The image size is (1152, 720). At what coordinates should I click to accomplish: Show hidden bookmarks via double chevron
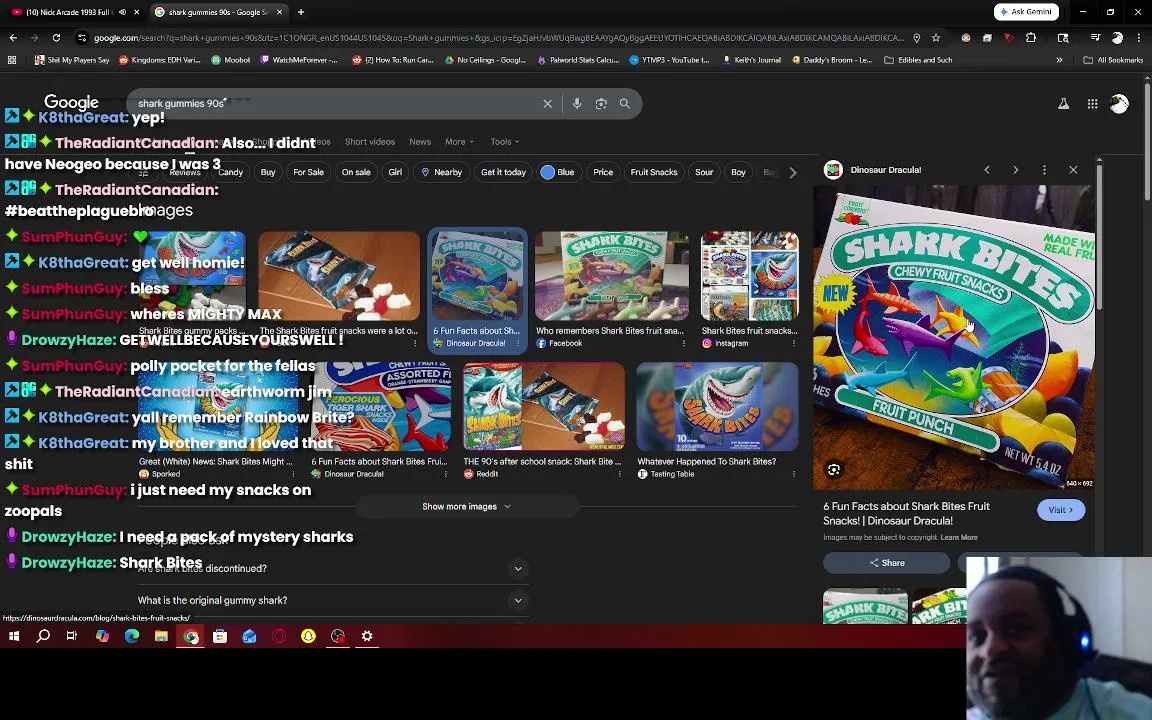pos(1059,60)
